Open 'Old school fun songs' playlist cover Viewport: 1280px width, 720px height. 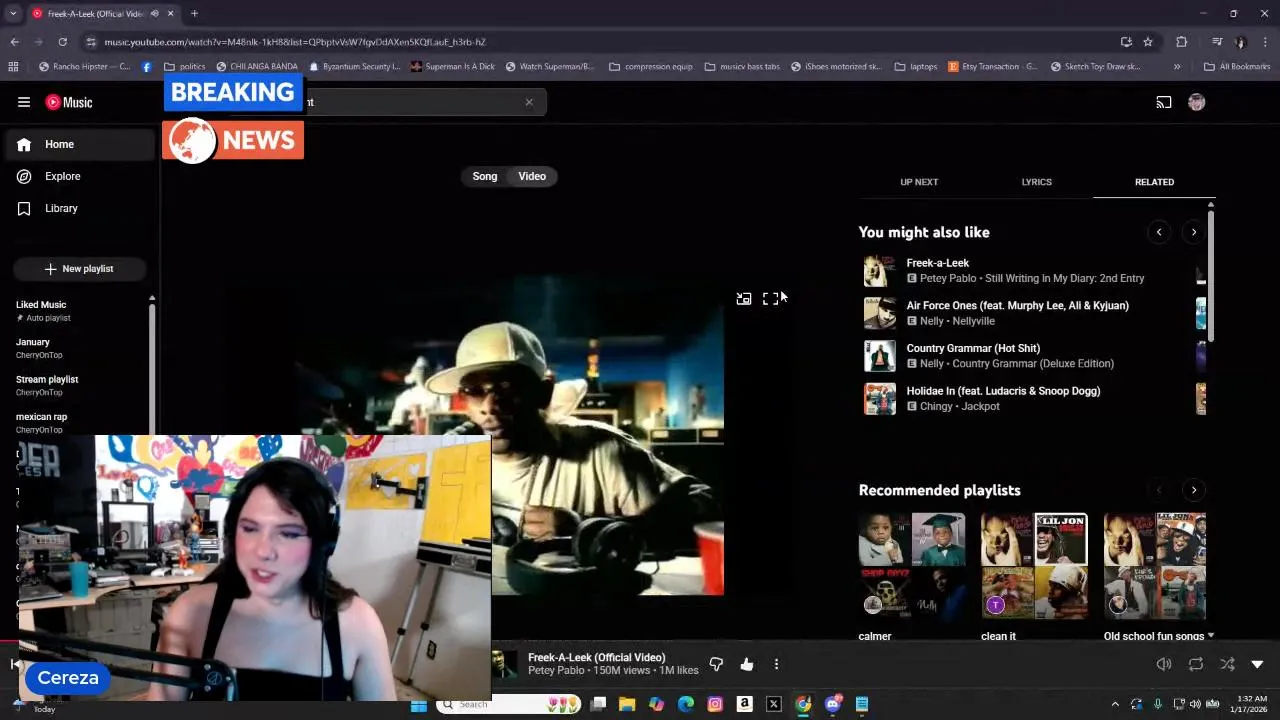click(1155, 566)
